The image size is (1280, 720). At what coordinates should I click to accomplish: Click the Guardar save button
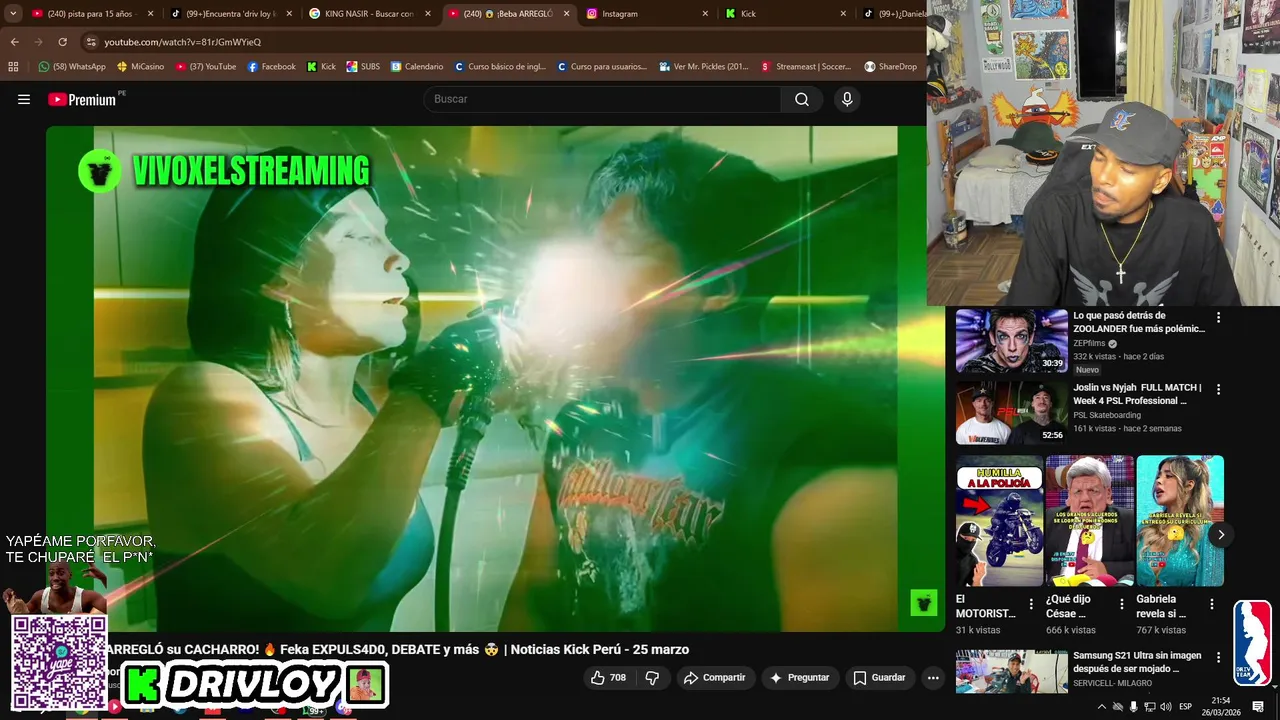click(879, 678)
